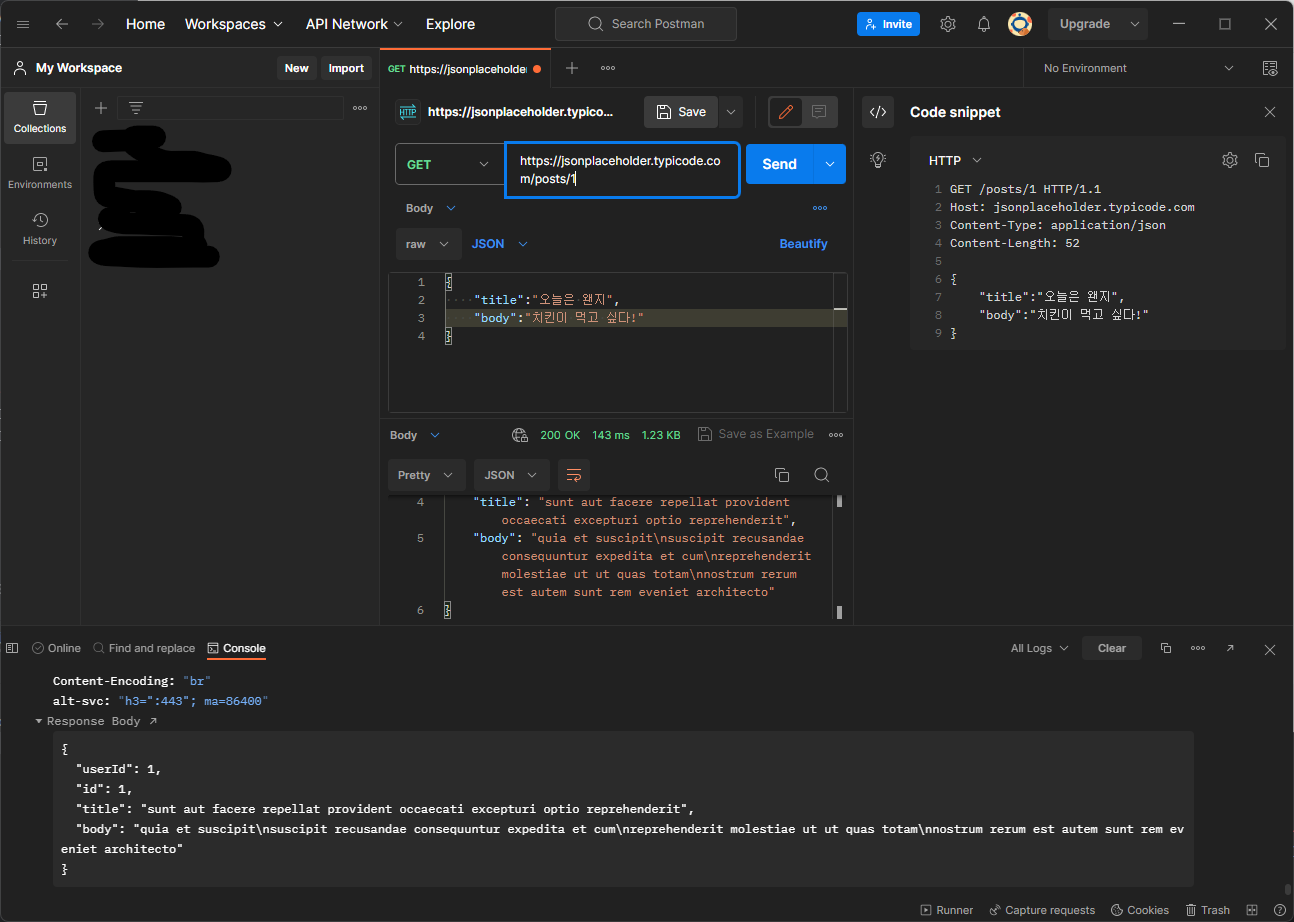Open notifications bell icon
This screenshot has height=922, width=1294.
(x=984, y=24)
